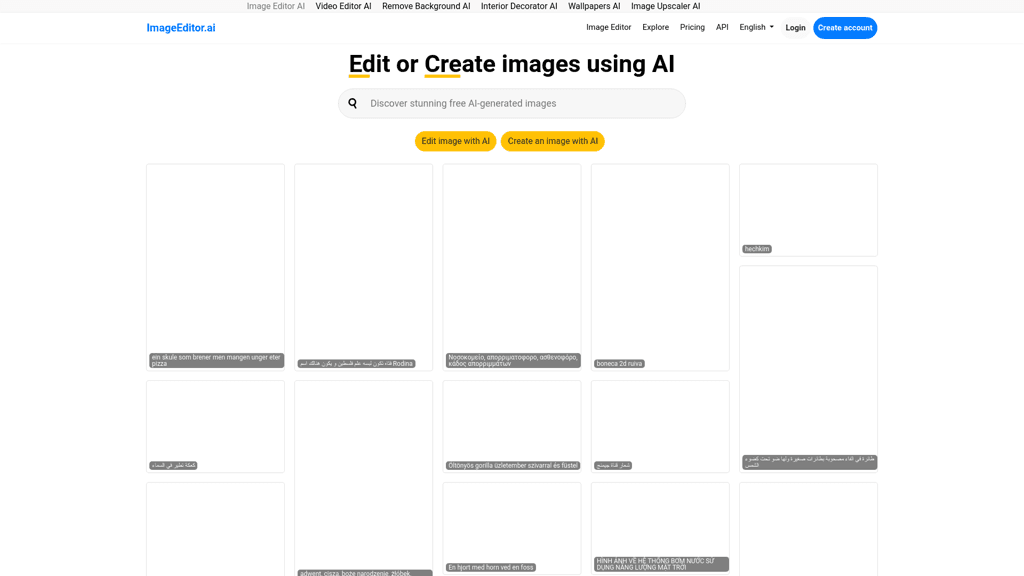Click the Create an image with AI button

coord(552,141)
